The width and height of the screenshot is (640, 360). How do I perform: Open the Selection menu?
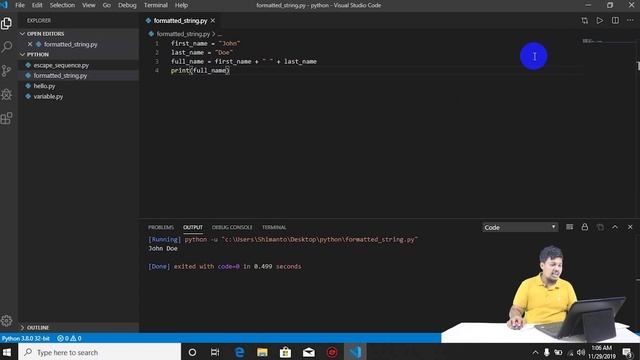pyautogui.click(x=62, y=5)
